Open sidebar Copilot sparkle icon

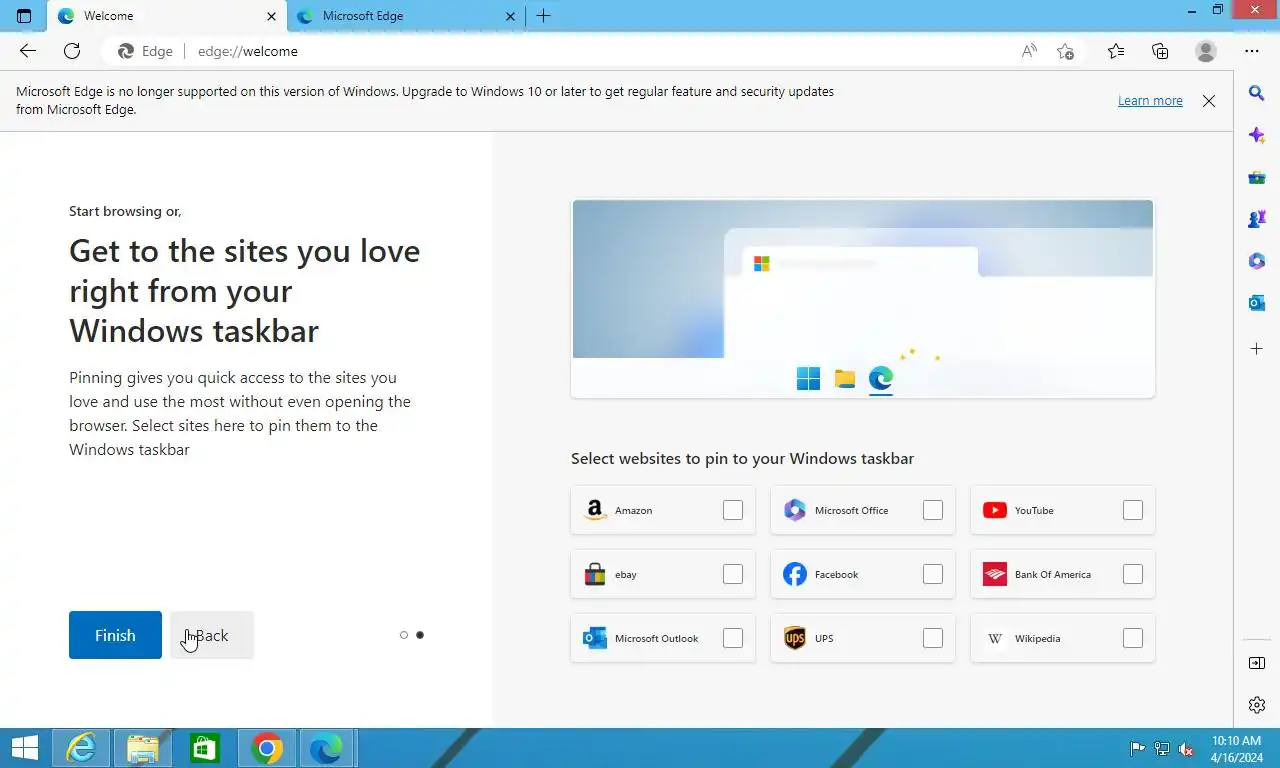tap(1257, 135)
